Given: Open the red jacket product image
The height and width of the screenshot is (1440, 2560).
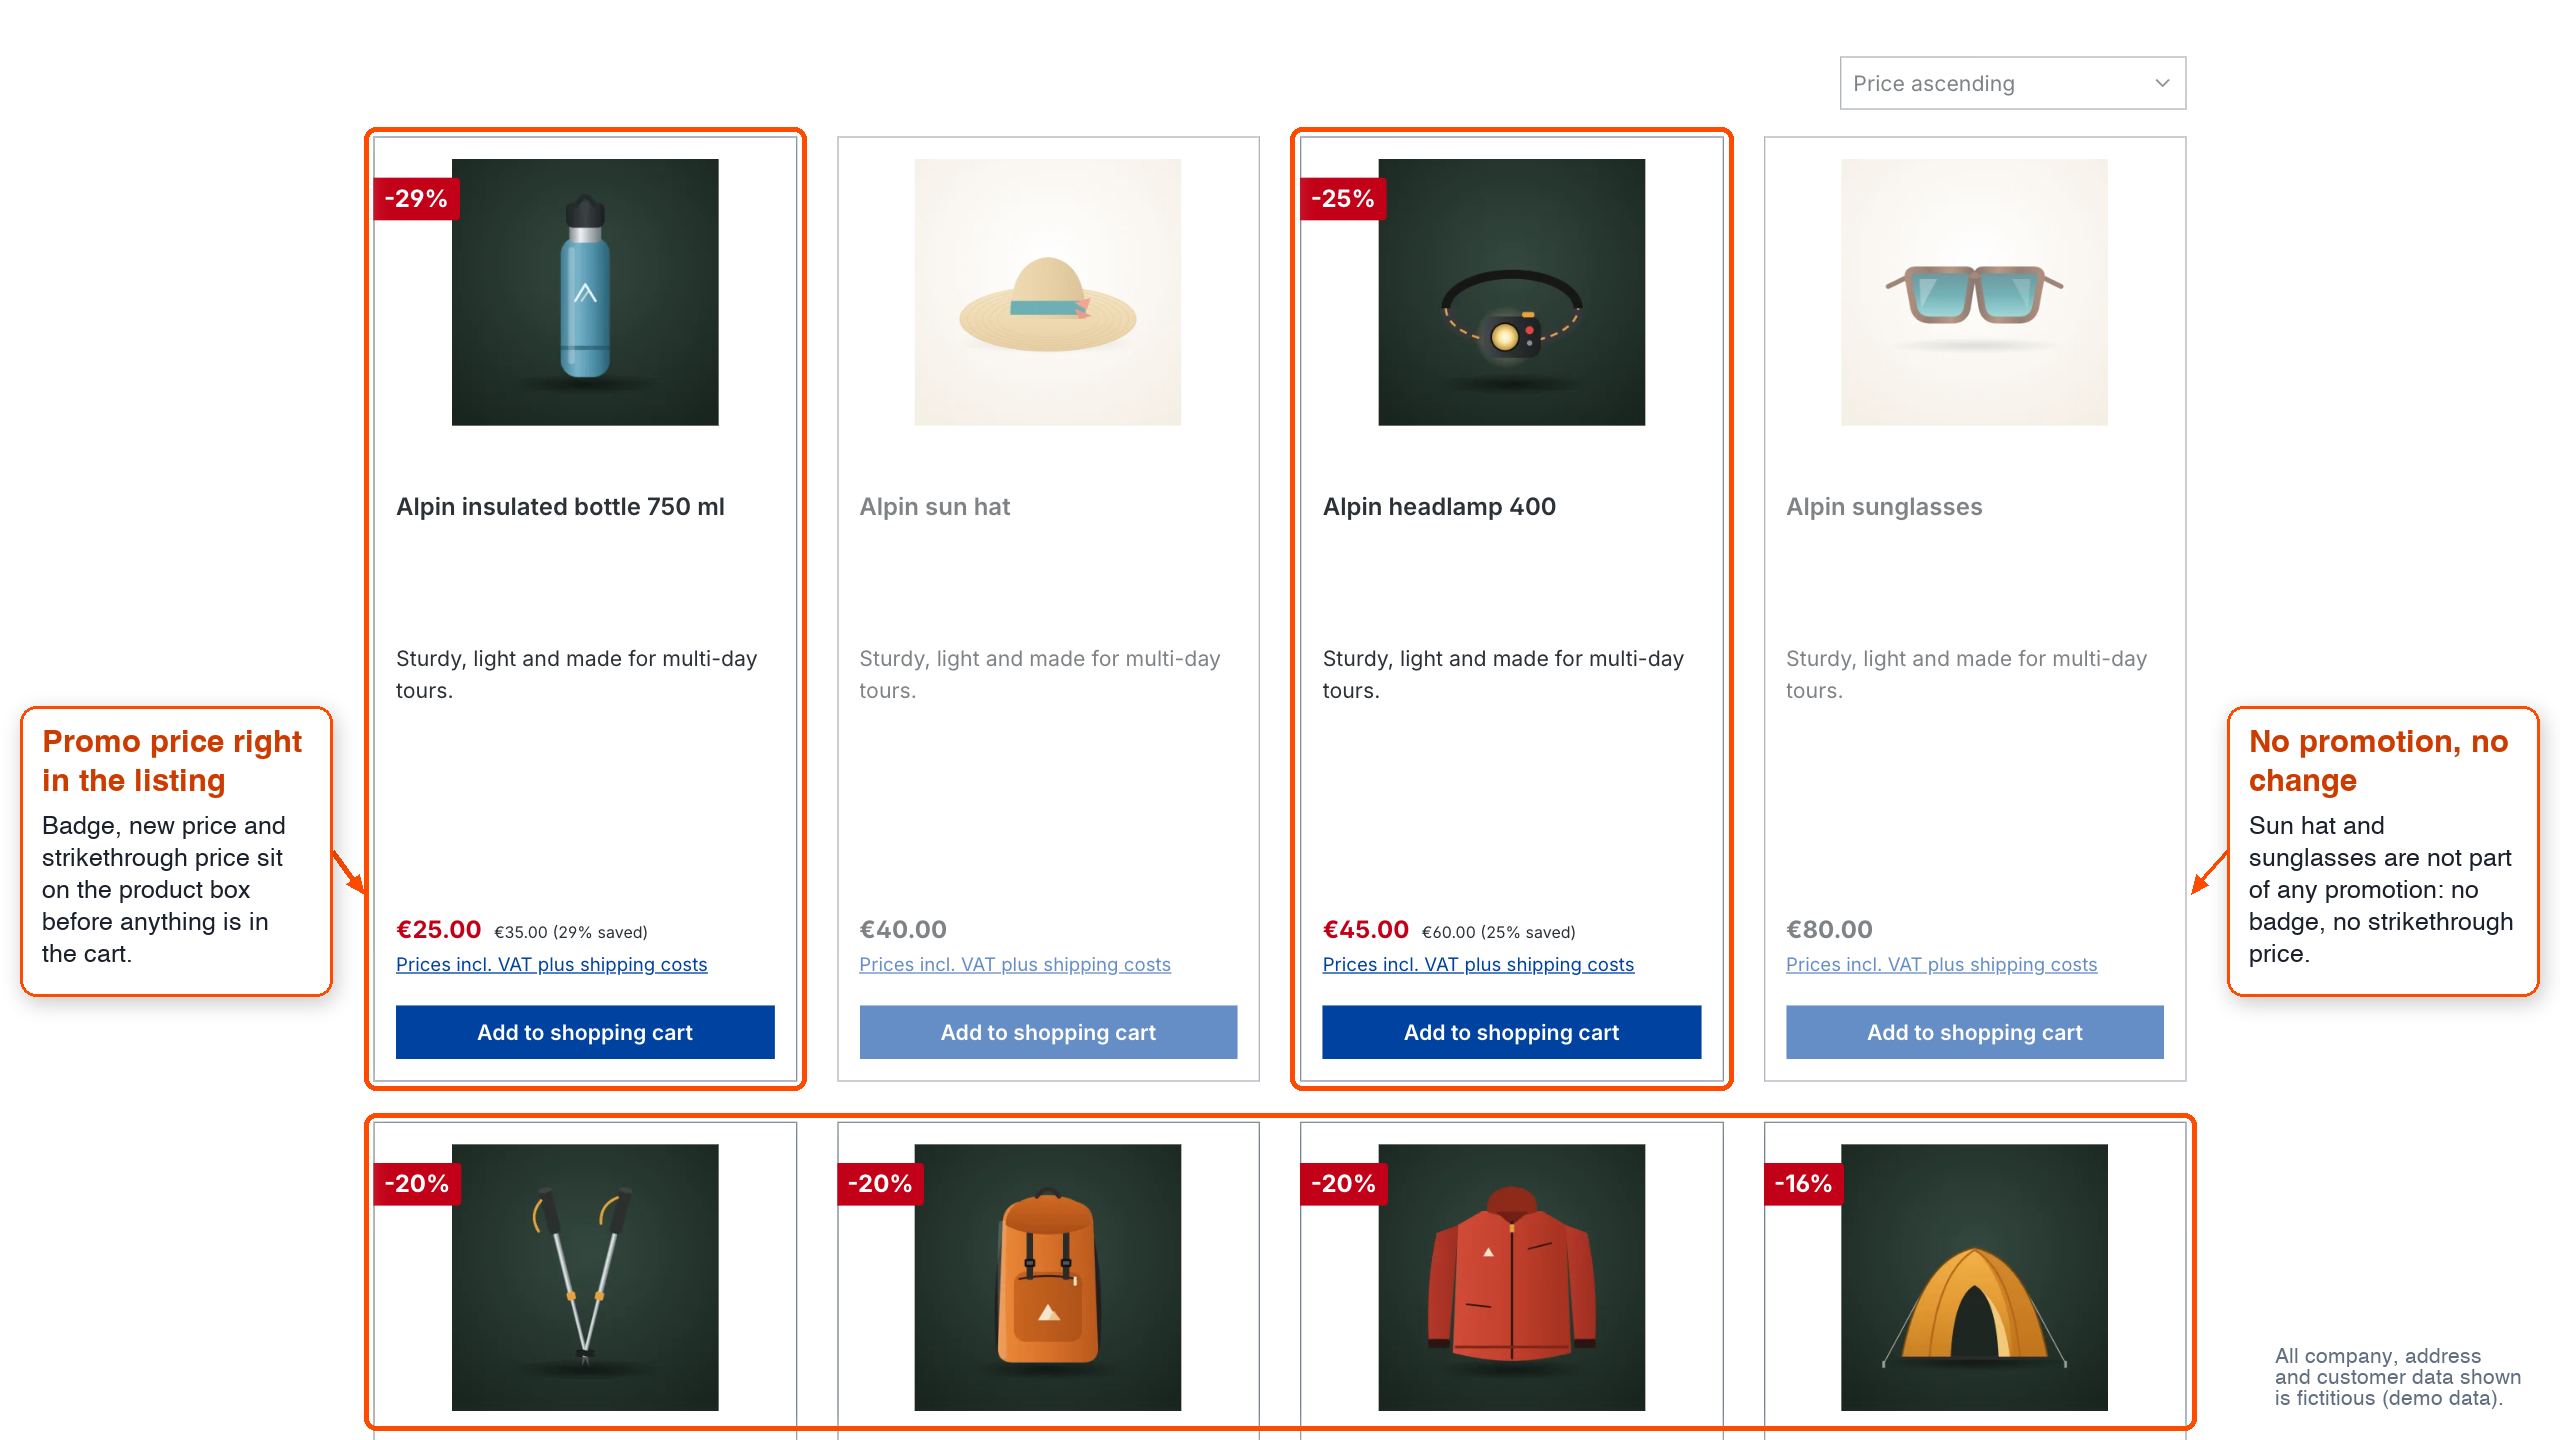Looking at the screenshot, I should [1511, 1277].
